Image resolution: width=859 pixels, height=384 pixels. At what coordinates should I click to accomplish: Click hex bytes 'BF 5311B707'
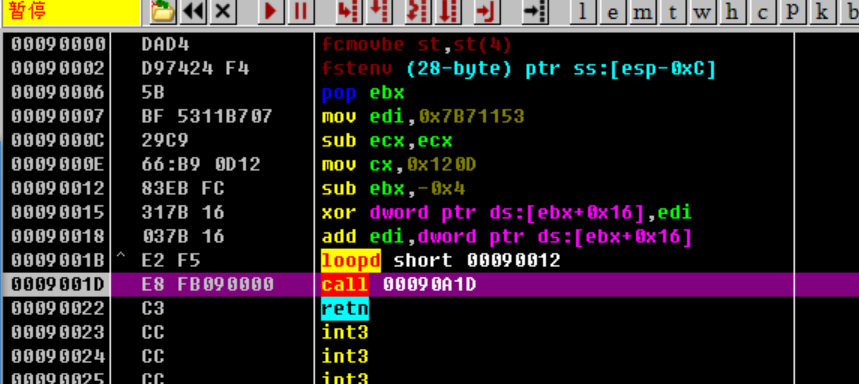(207, 117)
